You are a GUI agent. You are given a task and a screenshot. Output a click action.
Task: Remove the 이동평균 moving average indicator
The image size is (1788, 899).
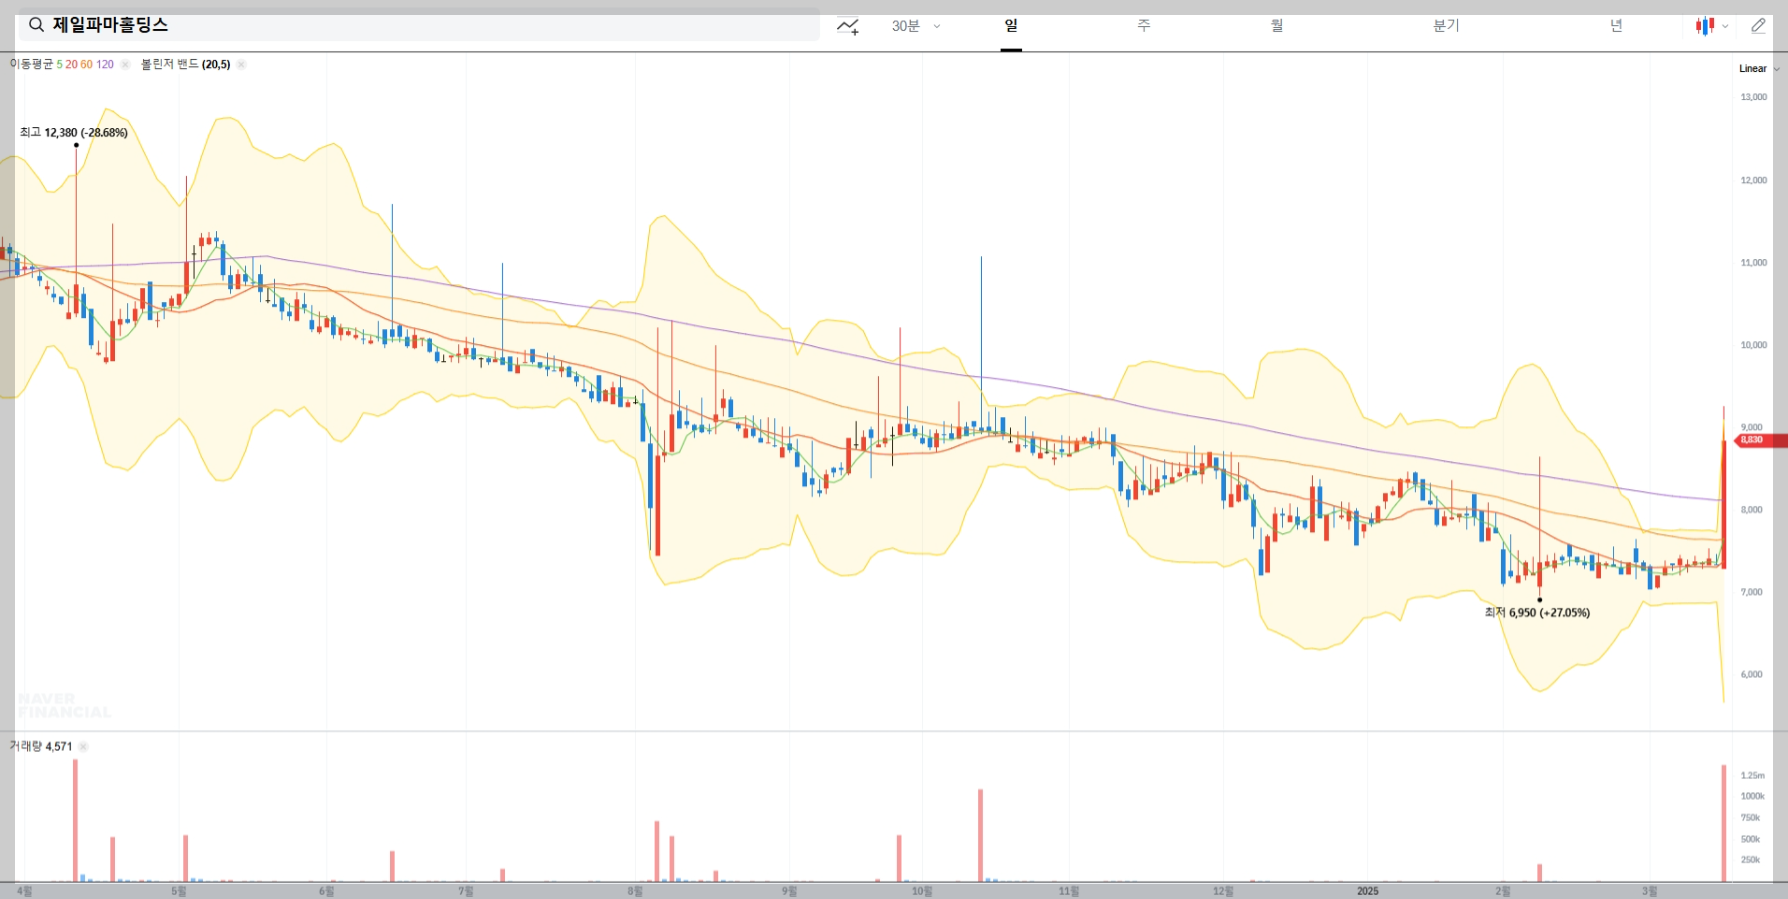[125, 64]
